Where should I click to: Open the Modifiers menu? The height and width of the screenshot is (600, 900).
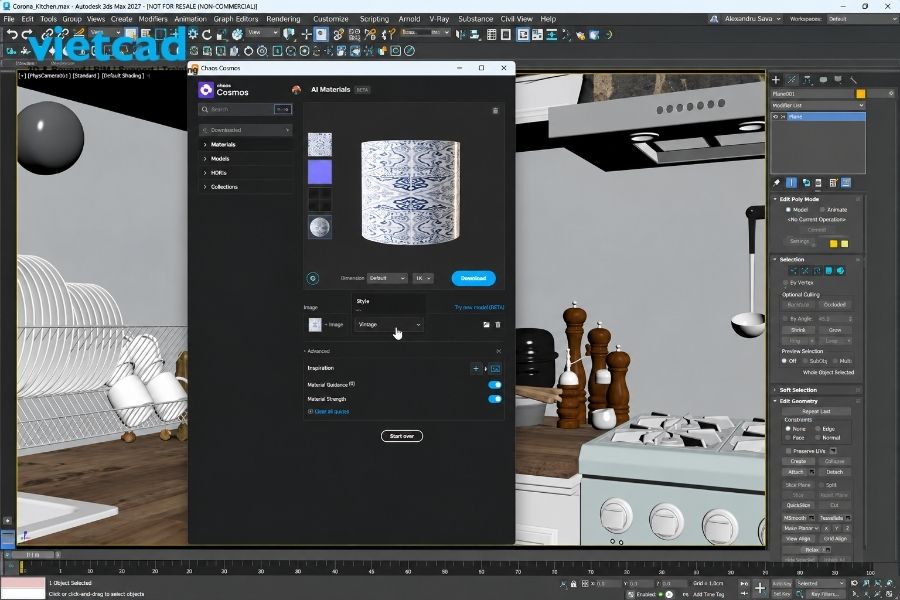[x=153, y=19]
